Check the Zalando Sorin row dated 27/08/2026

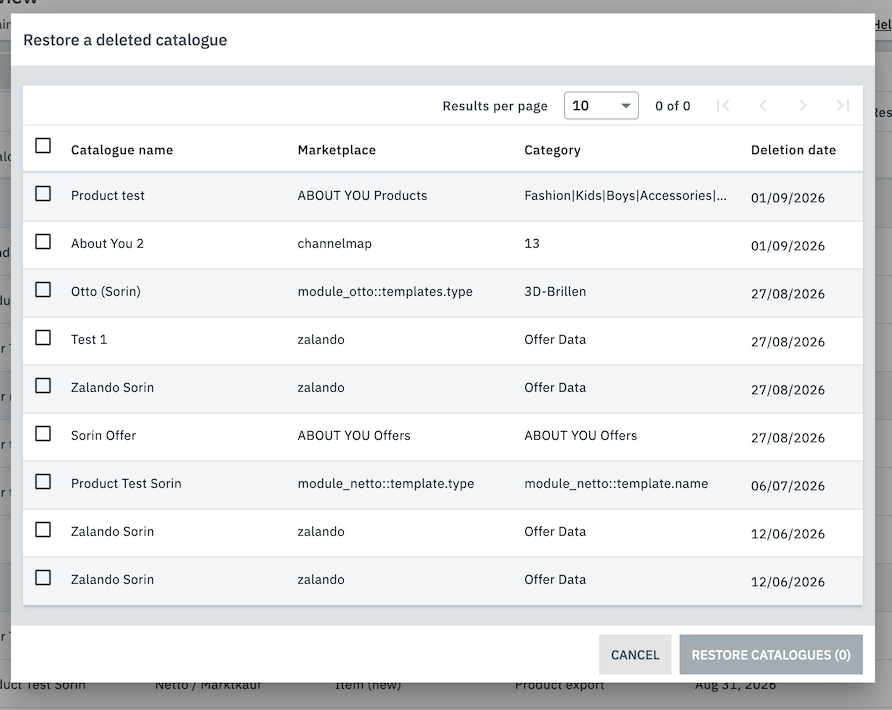pyautogui.click(x=43, y=386)
